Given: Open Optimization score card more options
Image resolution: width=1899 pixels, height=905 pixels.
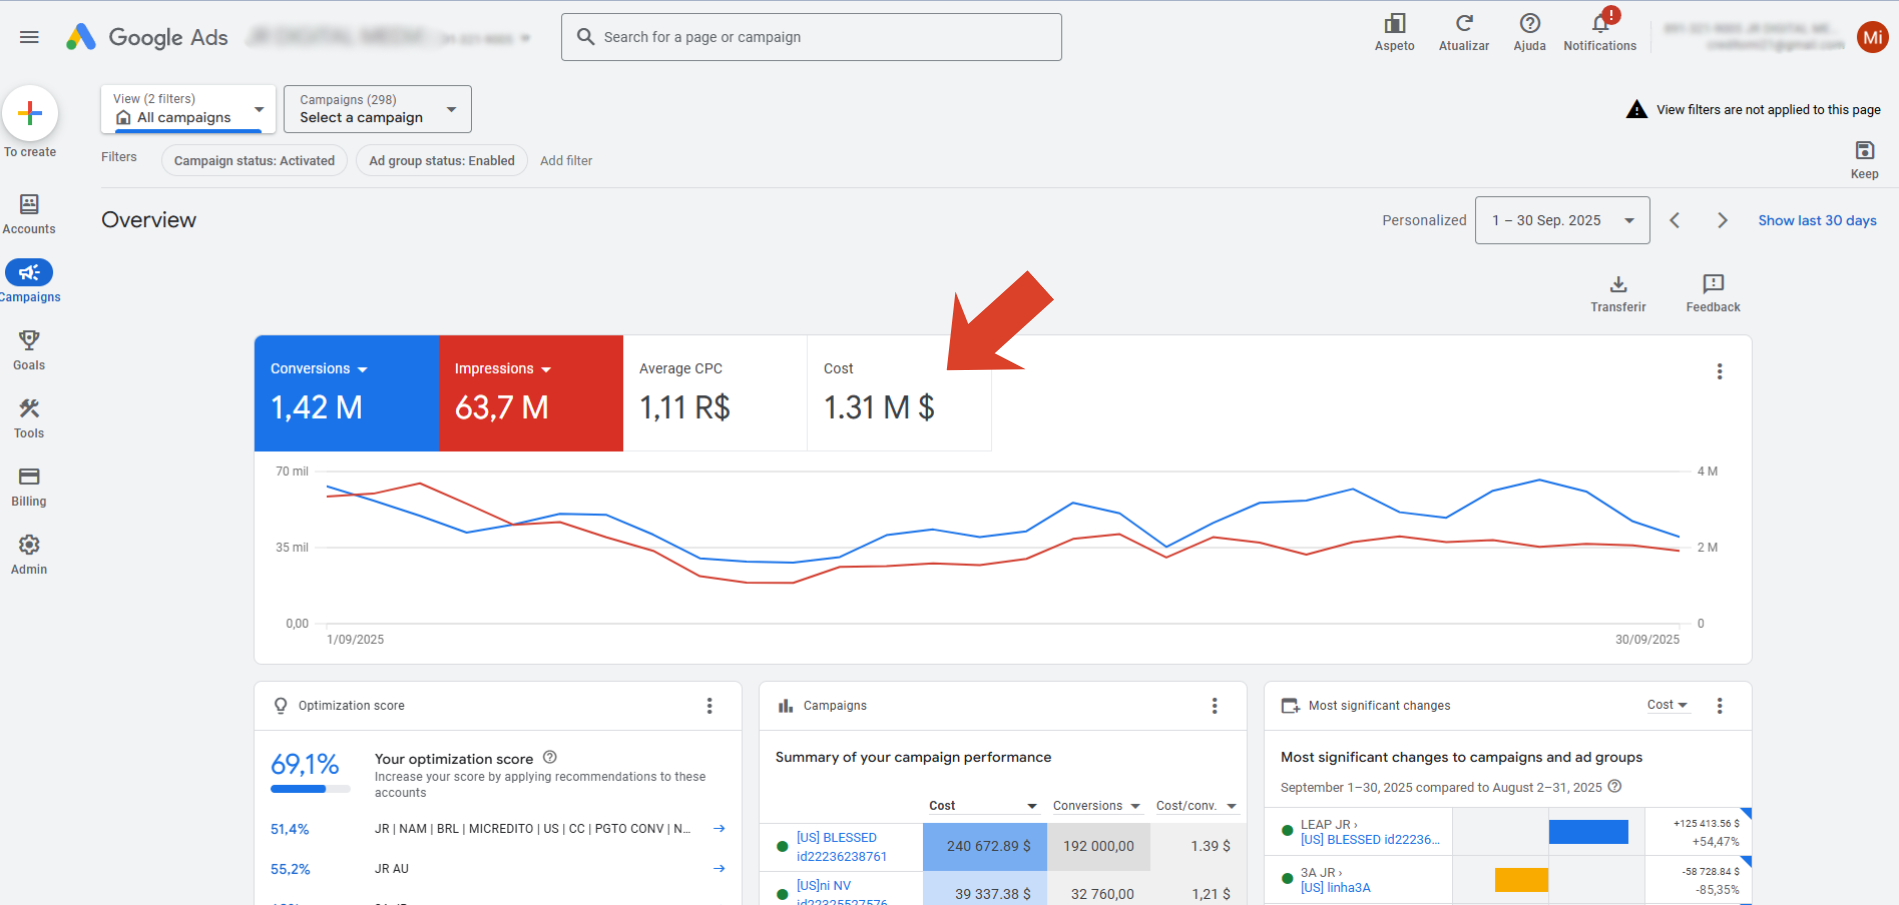Looking at the screenshot, I should pyautogui.click(x=709, y=706).
